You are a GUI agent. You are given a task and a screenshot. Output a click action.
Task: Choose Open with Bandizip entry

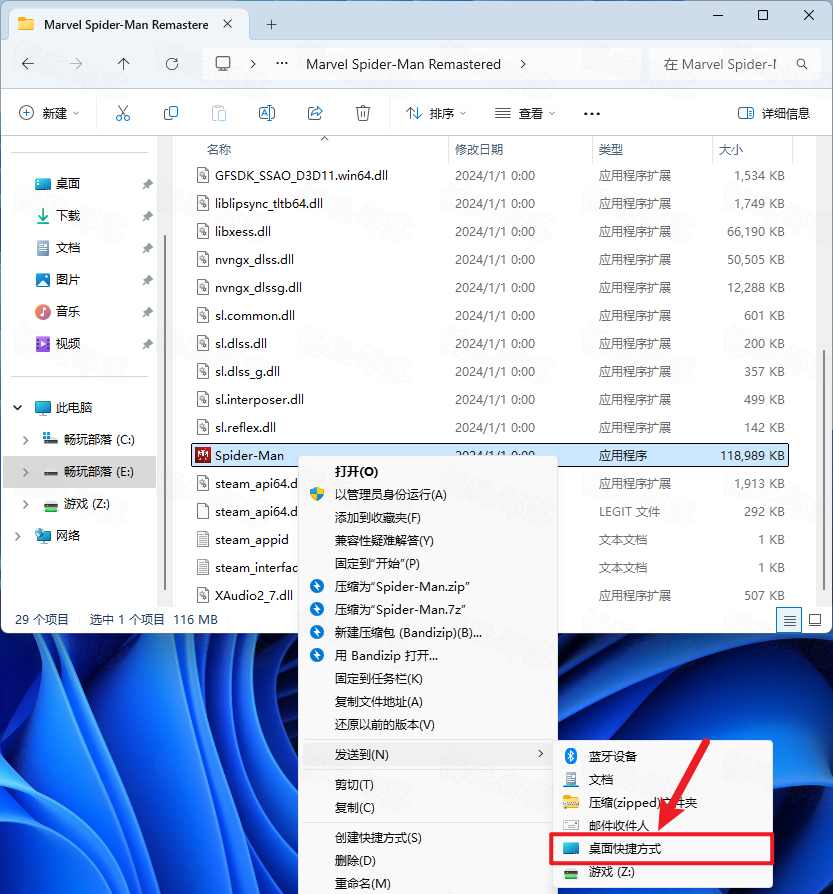pyautogui.click(x=428, y=655)
